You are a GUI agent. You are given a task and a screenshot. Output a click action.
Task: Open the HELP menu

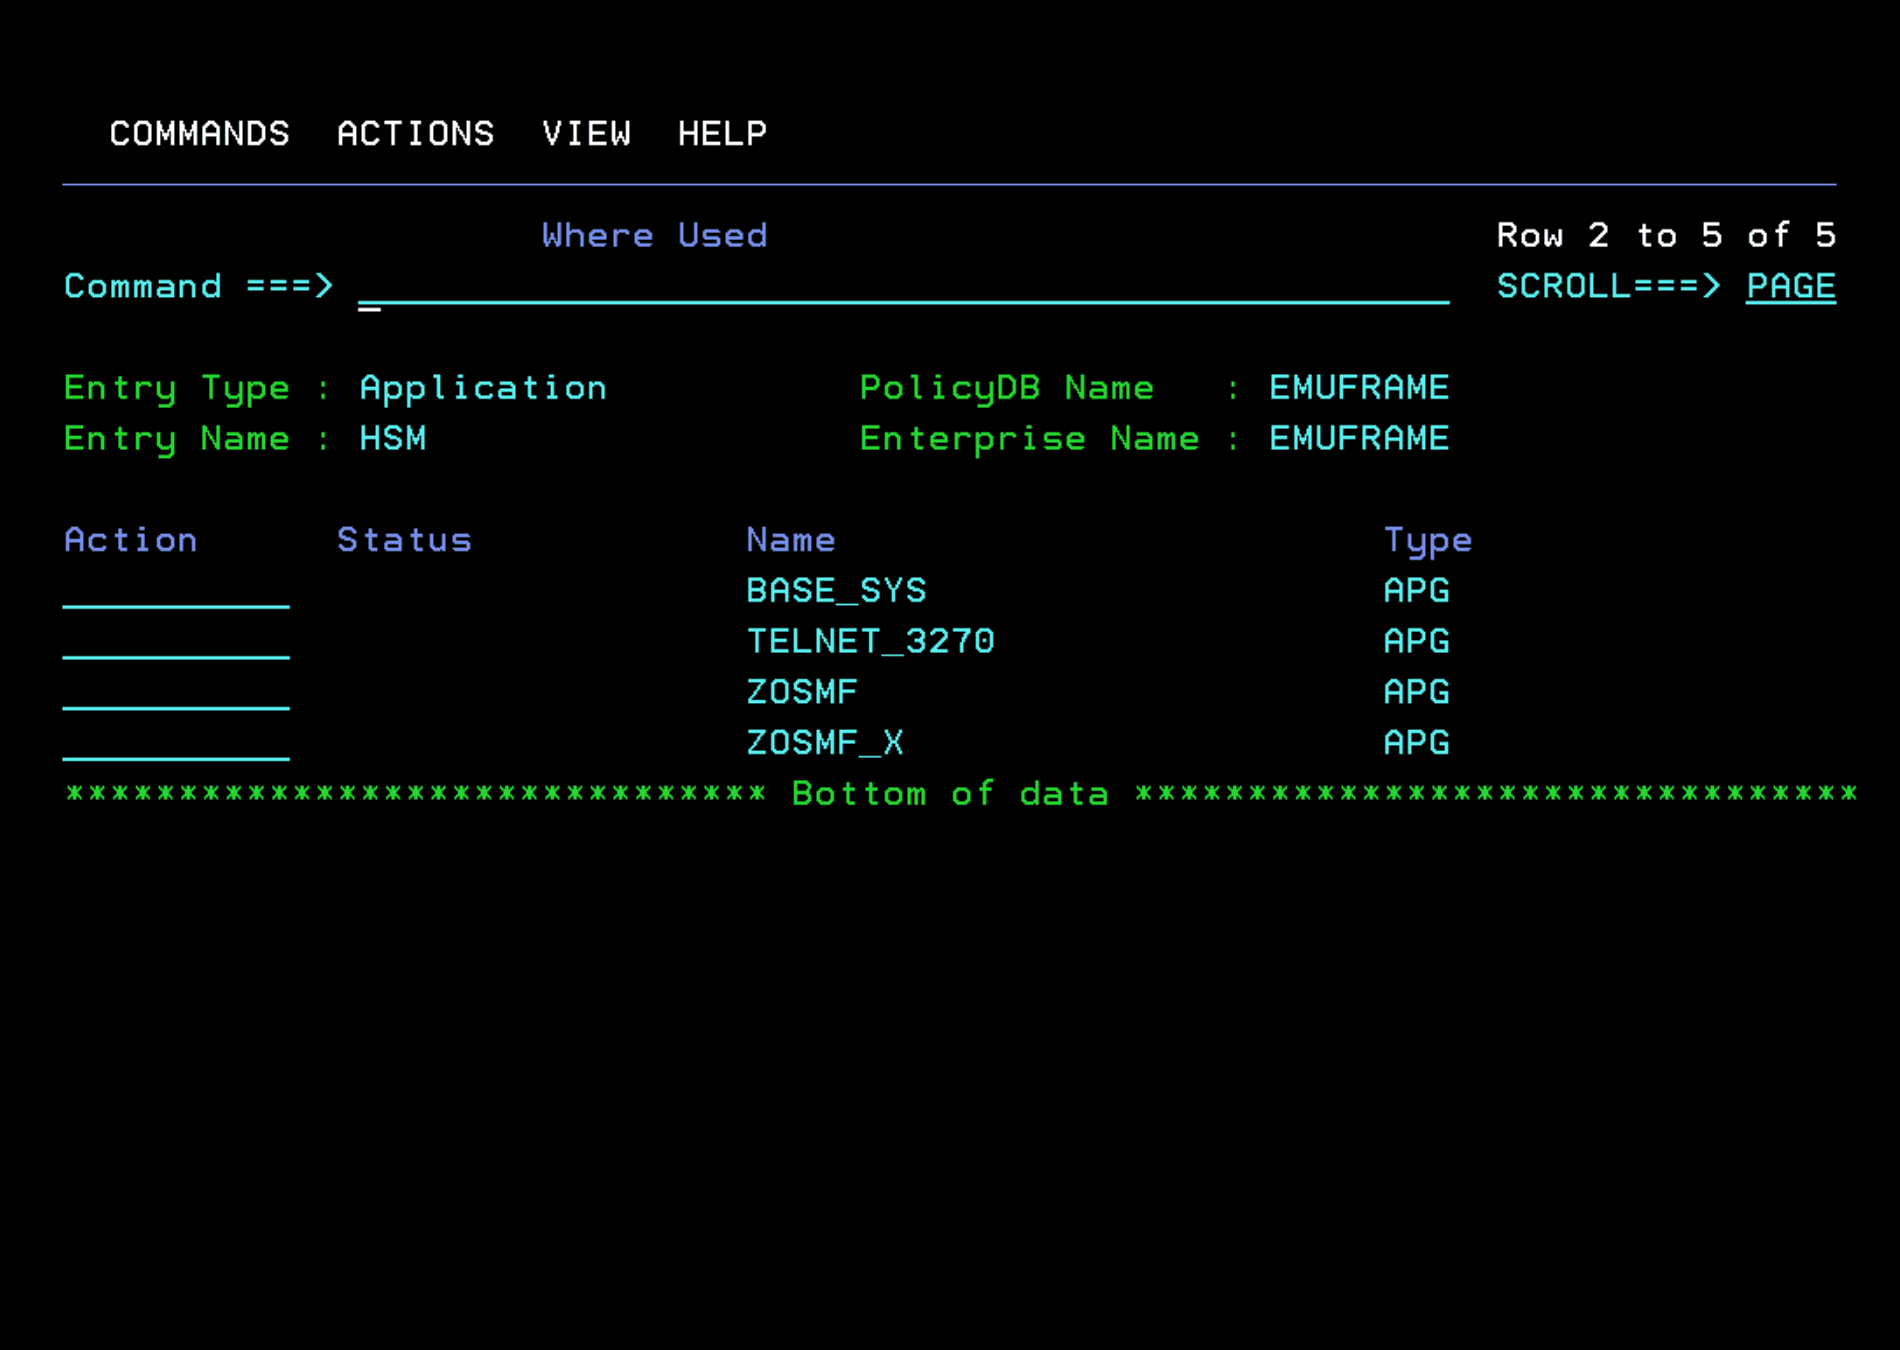coord(722,134)
